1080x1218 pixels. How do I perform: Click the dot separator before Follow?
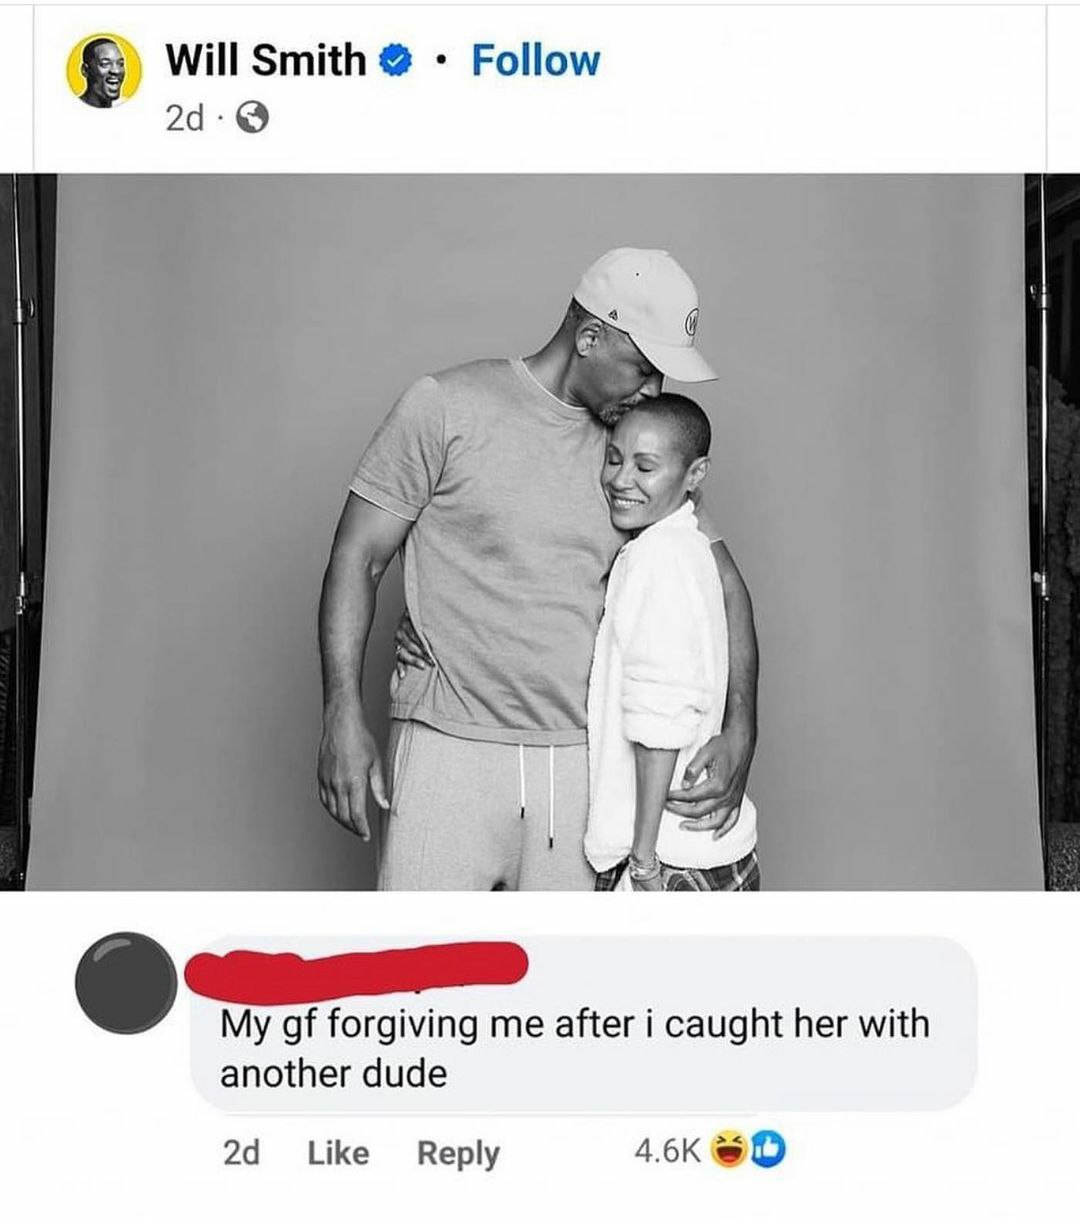(439, 62)
